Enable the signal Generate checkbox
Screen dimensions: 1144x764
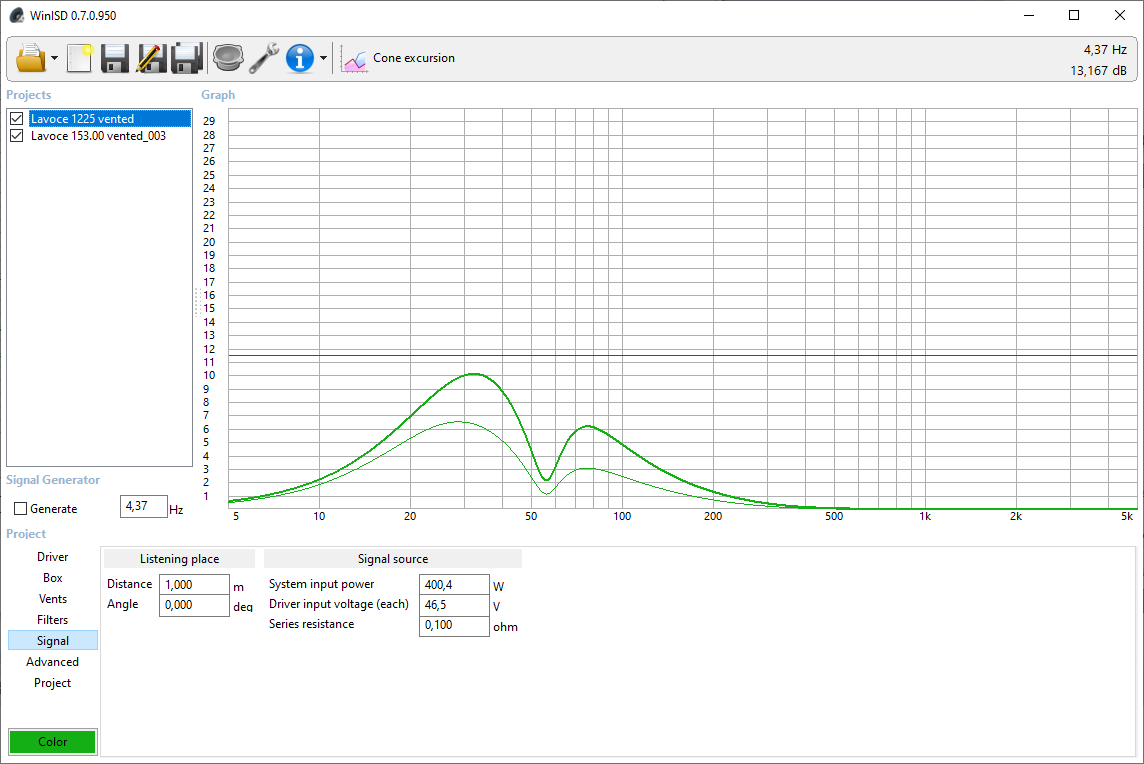coord(20,509)
